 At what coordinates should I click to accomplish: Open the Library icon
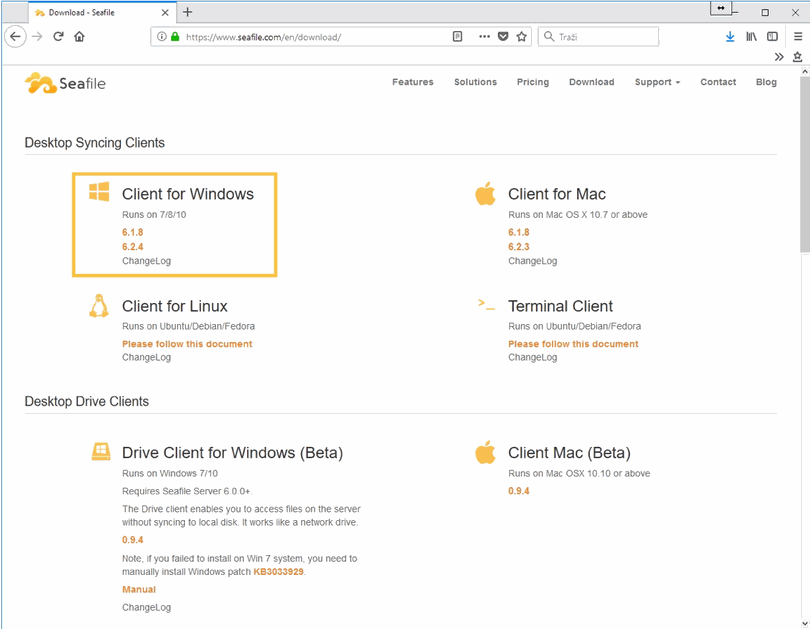coord(751,37)
